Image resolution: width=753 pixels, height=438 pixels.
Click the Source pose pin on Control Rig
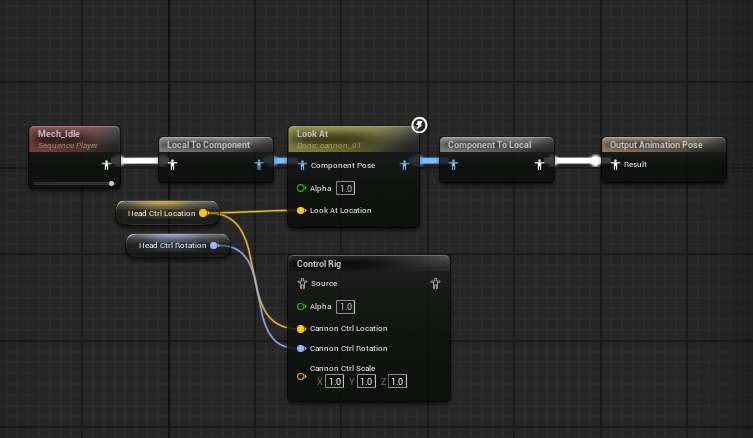tap(302, 284)
